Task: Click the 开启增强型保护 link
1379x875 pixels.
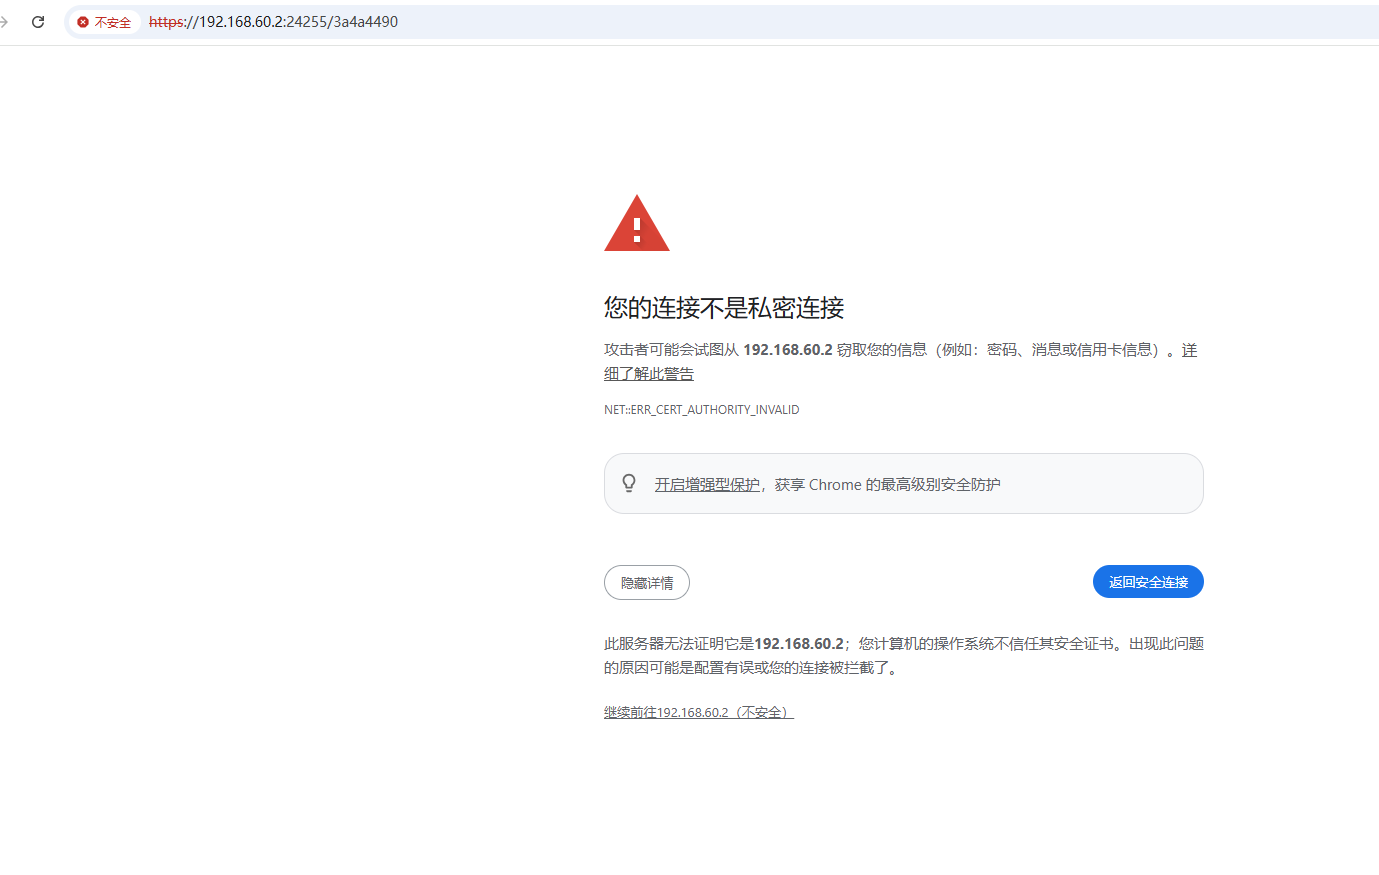Action: [x=707, y=485]
